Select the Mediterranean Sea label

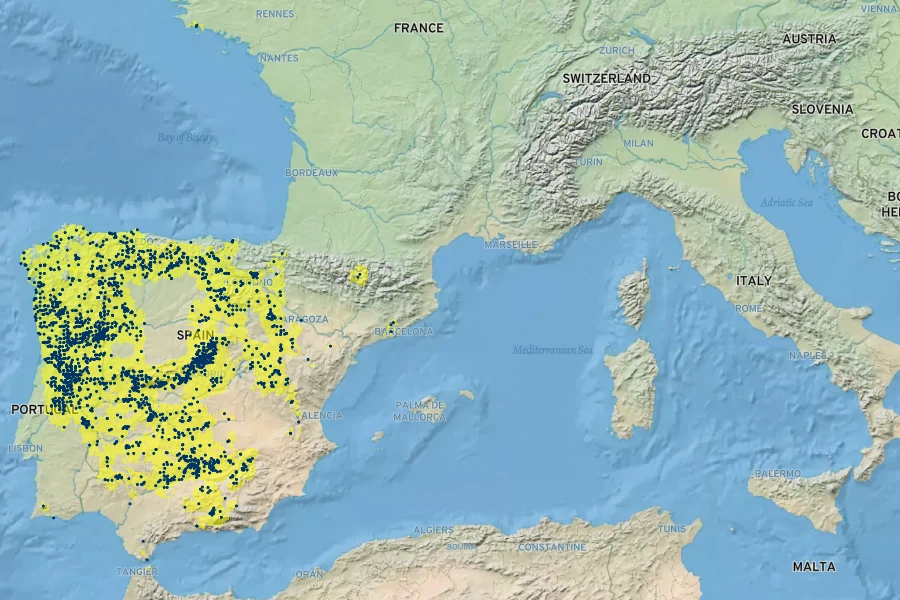pos(553,350)
